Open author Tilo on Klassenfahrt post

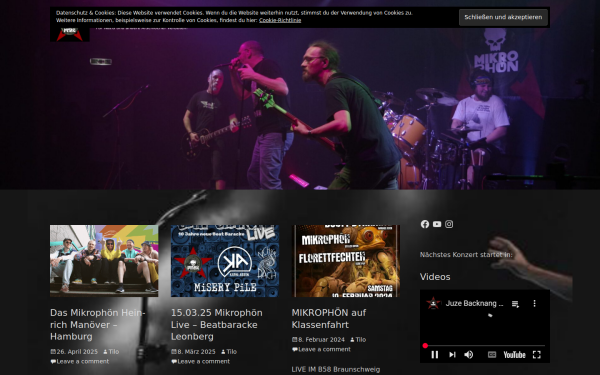(x=361, y=340)
